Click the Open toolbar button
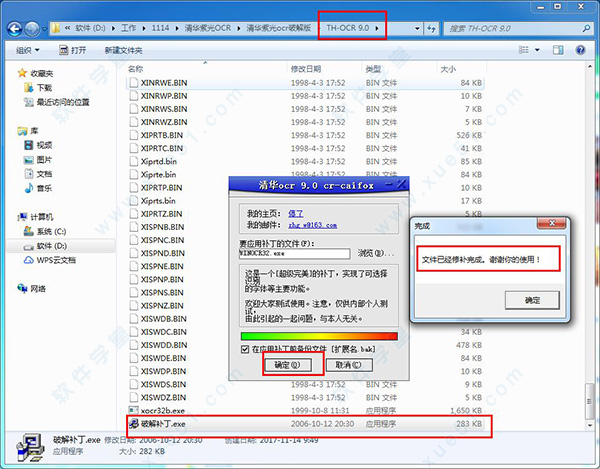This screenshot has height=469, width=600. coord(73,50)
